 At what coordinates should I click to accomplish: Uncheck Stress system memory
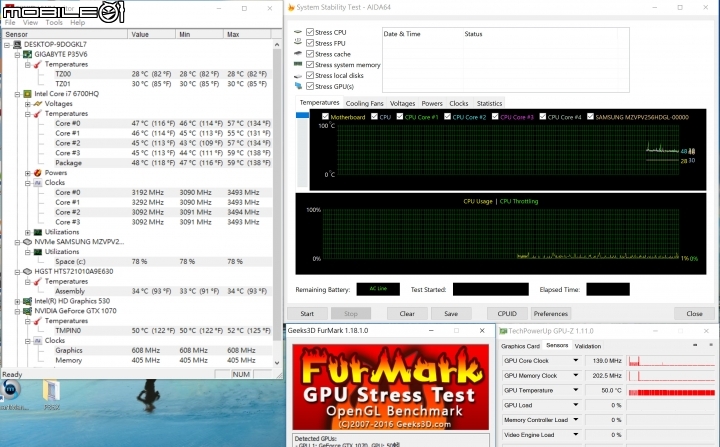[310, 65]
